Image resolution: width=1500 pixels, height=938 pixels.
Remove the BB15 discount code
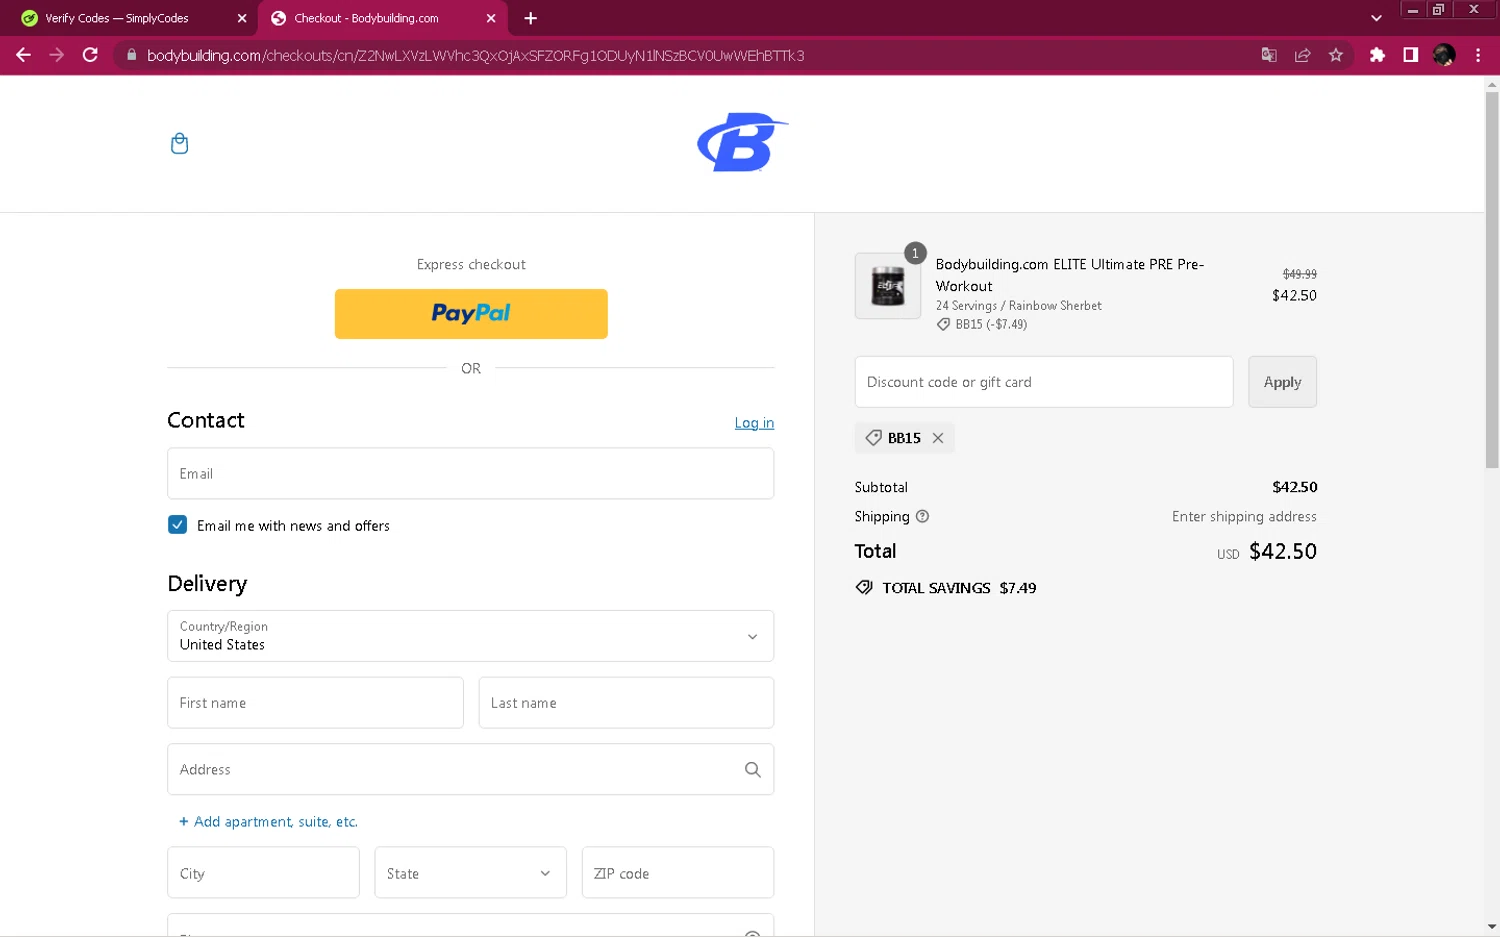938,438
